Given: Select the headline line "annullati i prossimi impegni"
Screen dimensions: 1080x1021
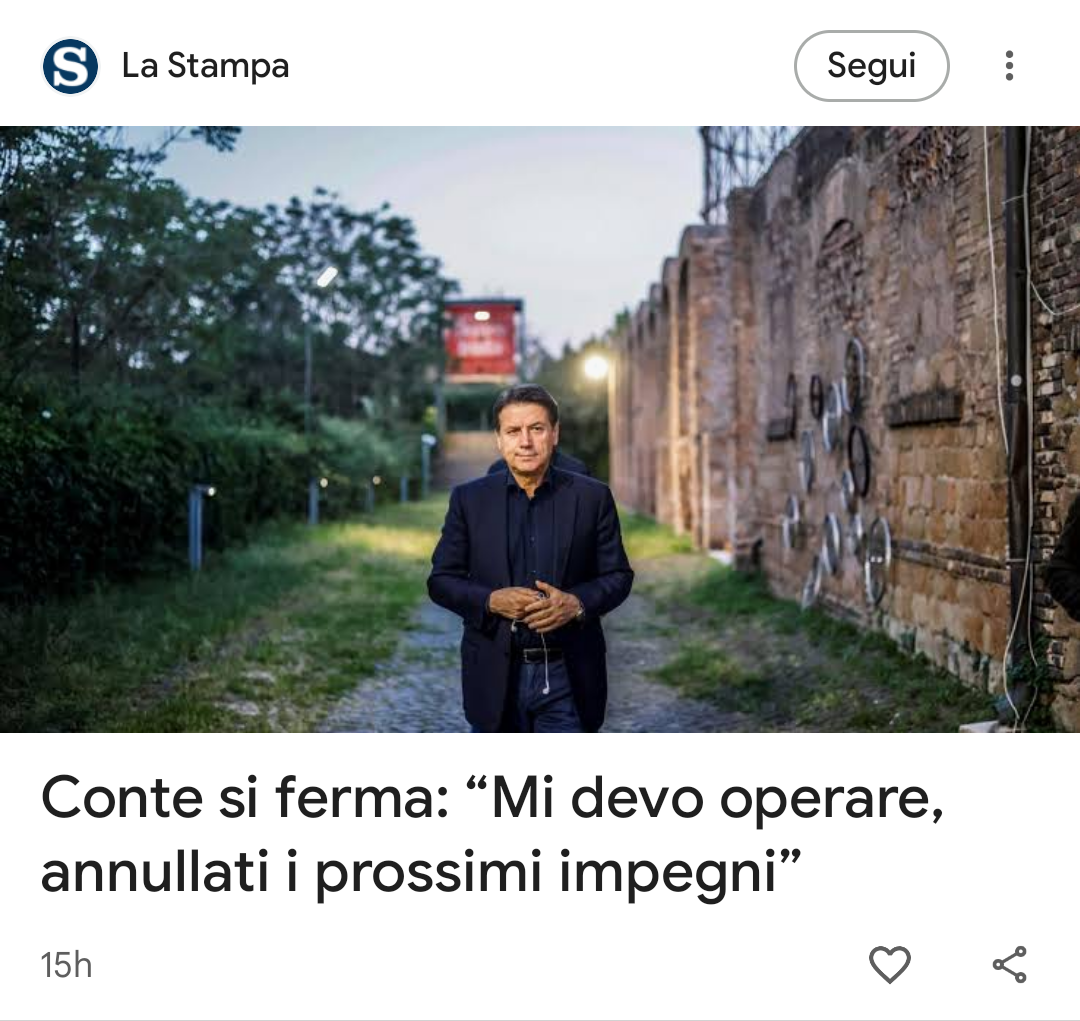Looking at the screenshot, I should point(422,872).
